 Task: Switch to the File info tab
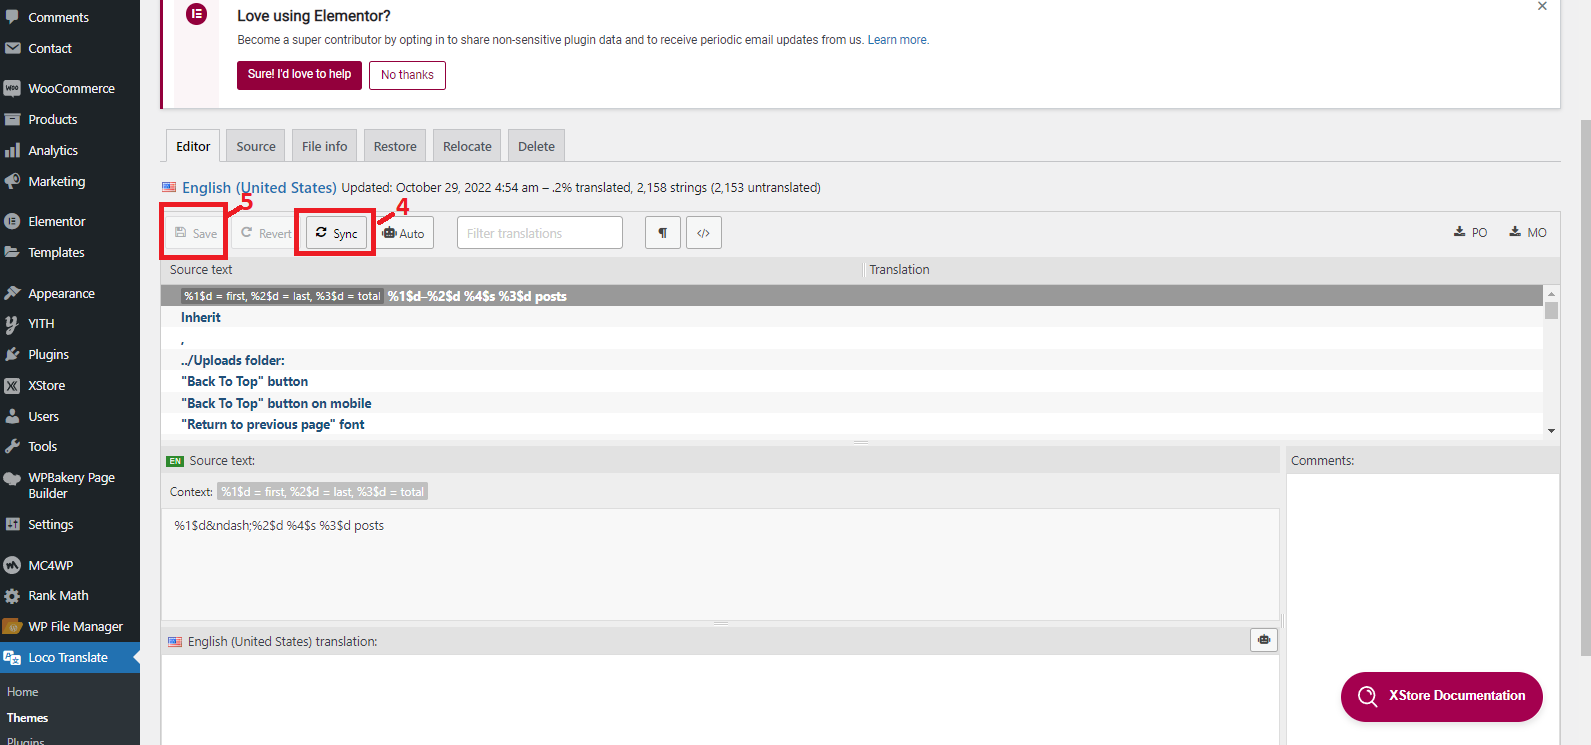pyautogui.click(x=325, y=146)
